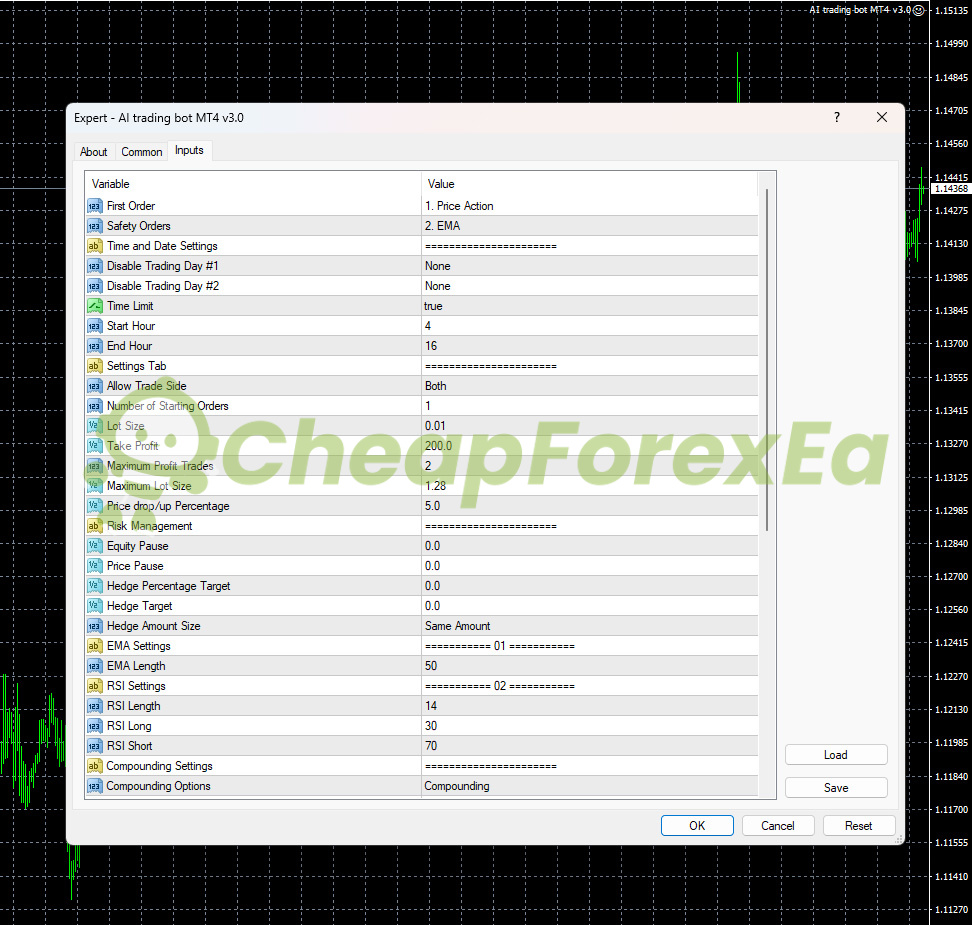Click the Reset button

point(858,825)
